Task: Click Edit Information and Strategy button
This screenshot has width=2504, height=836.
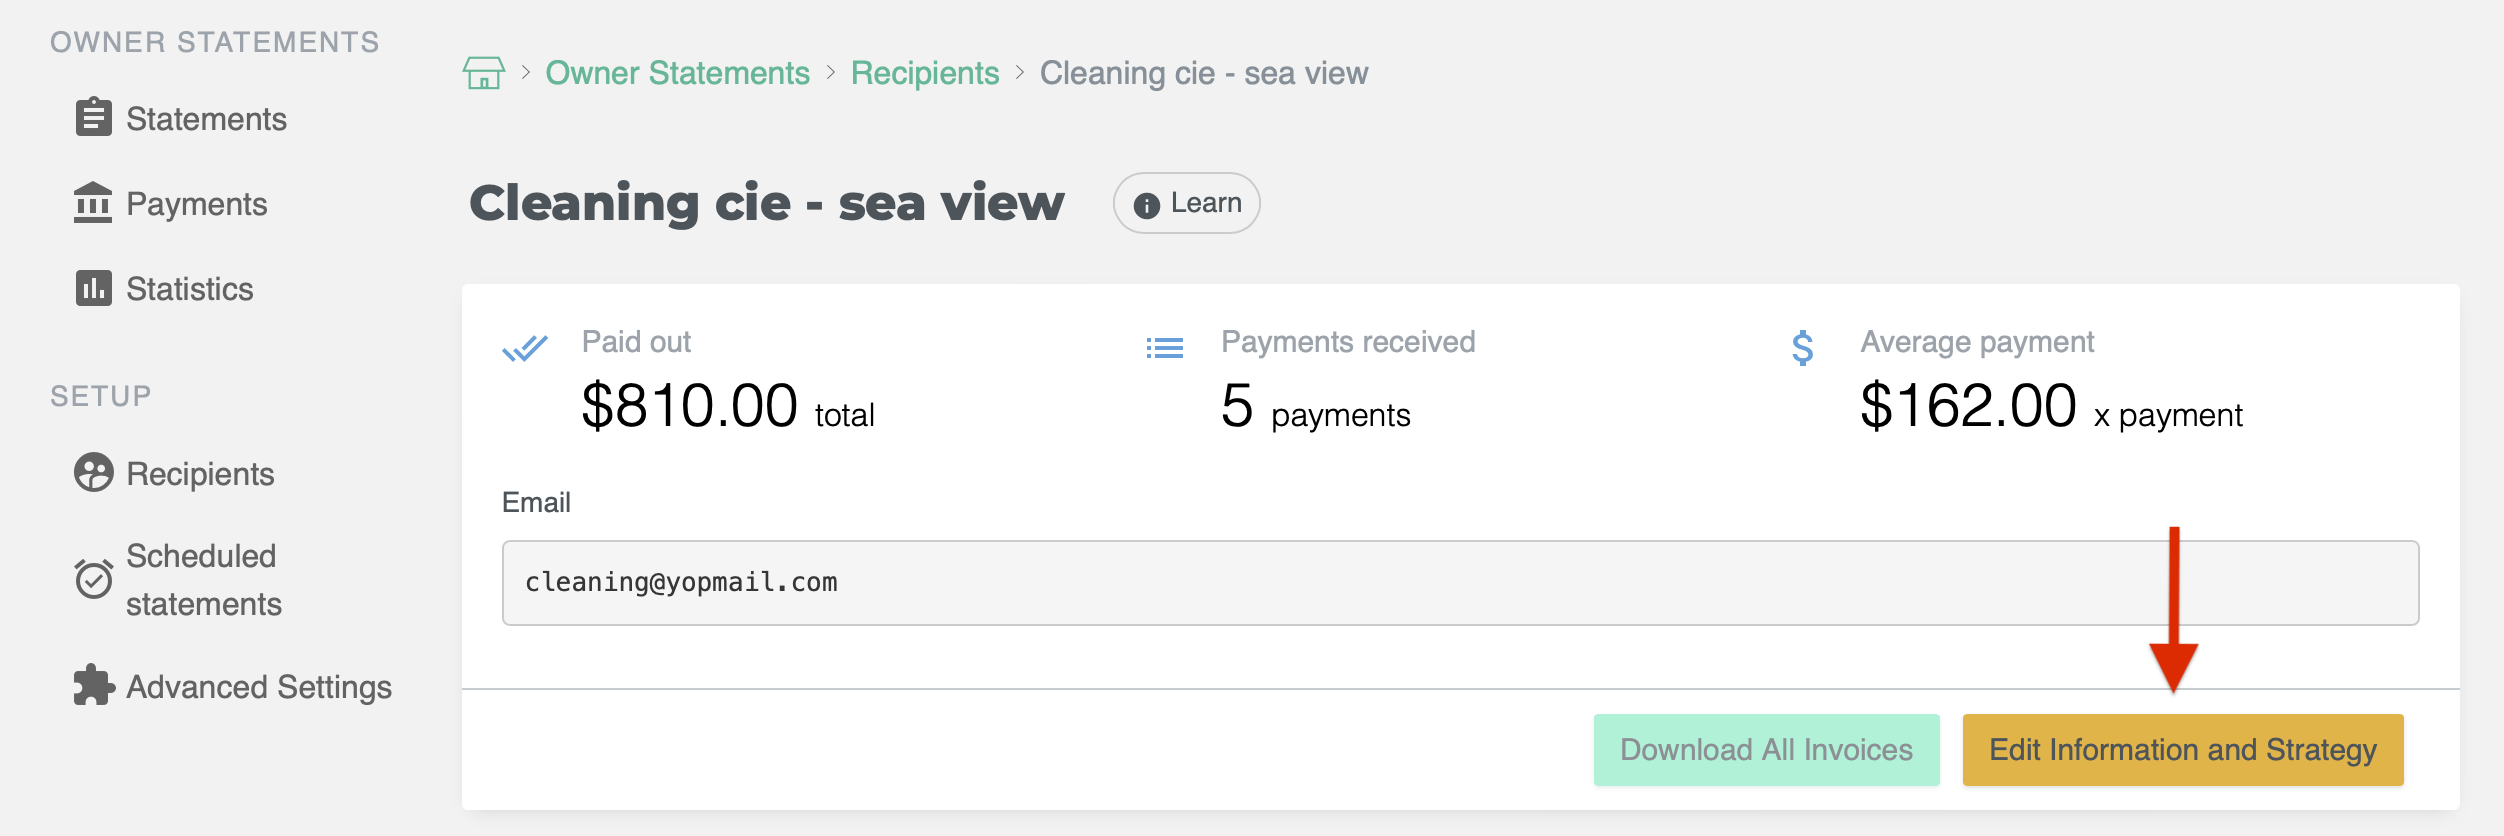Action: click(x=2183, y=750)
